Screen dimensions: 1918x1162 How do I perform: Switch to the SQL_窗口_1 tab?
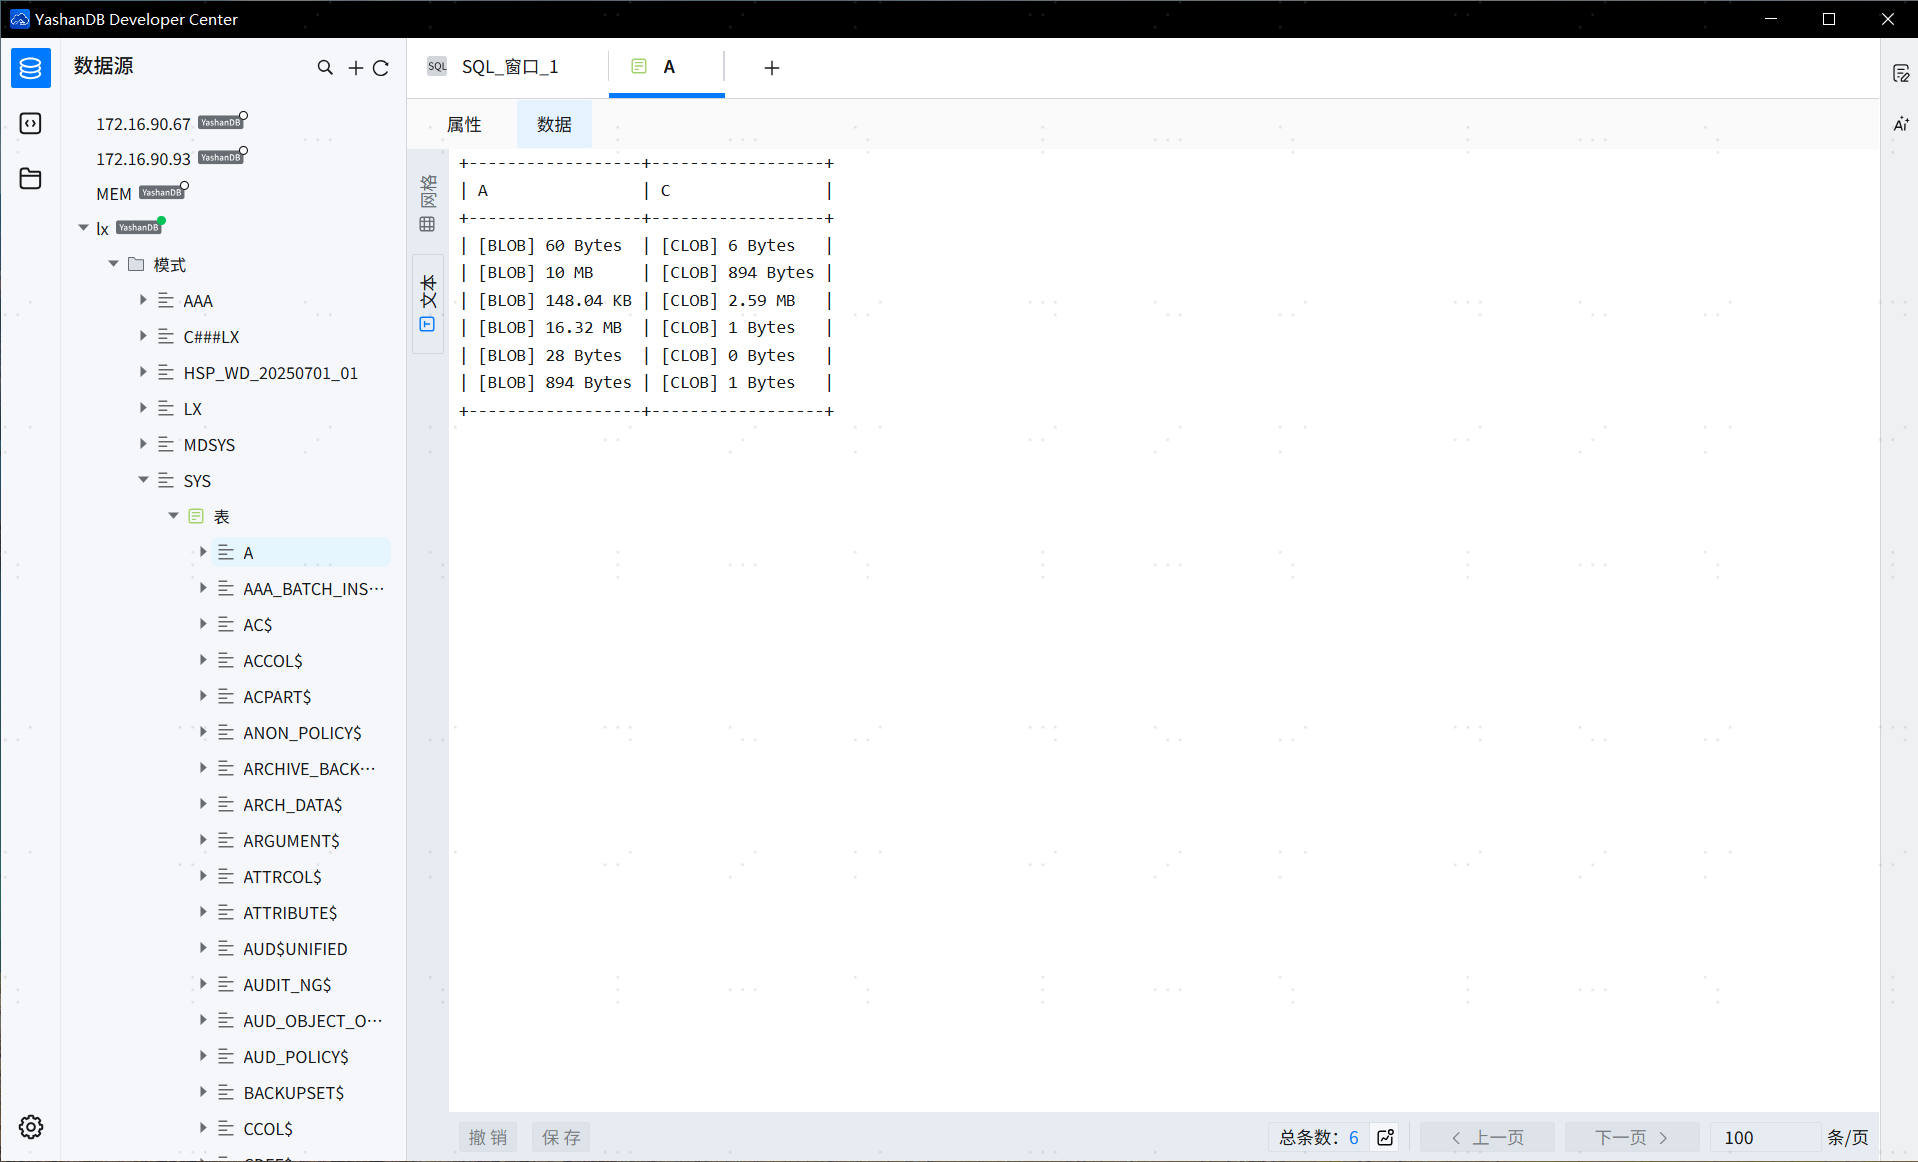[508, 66]
